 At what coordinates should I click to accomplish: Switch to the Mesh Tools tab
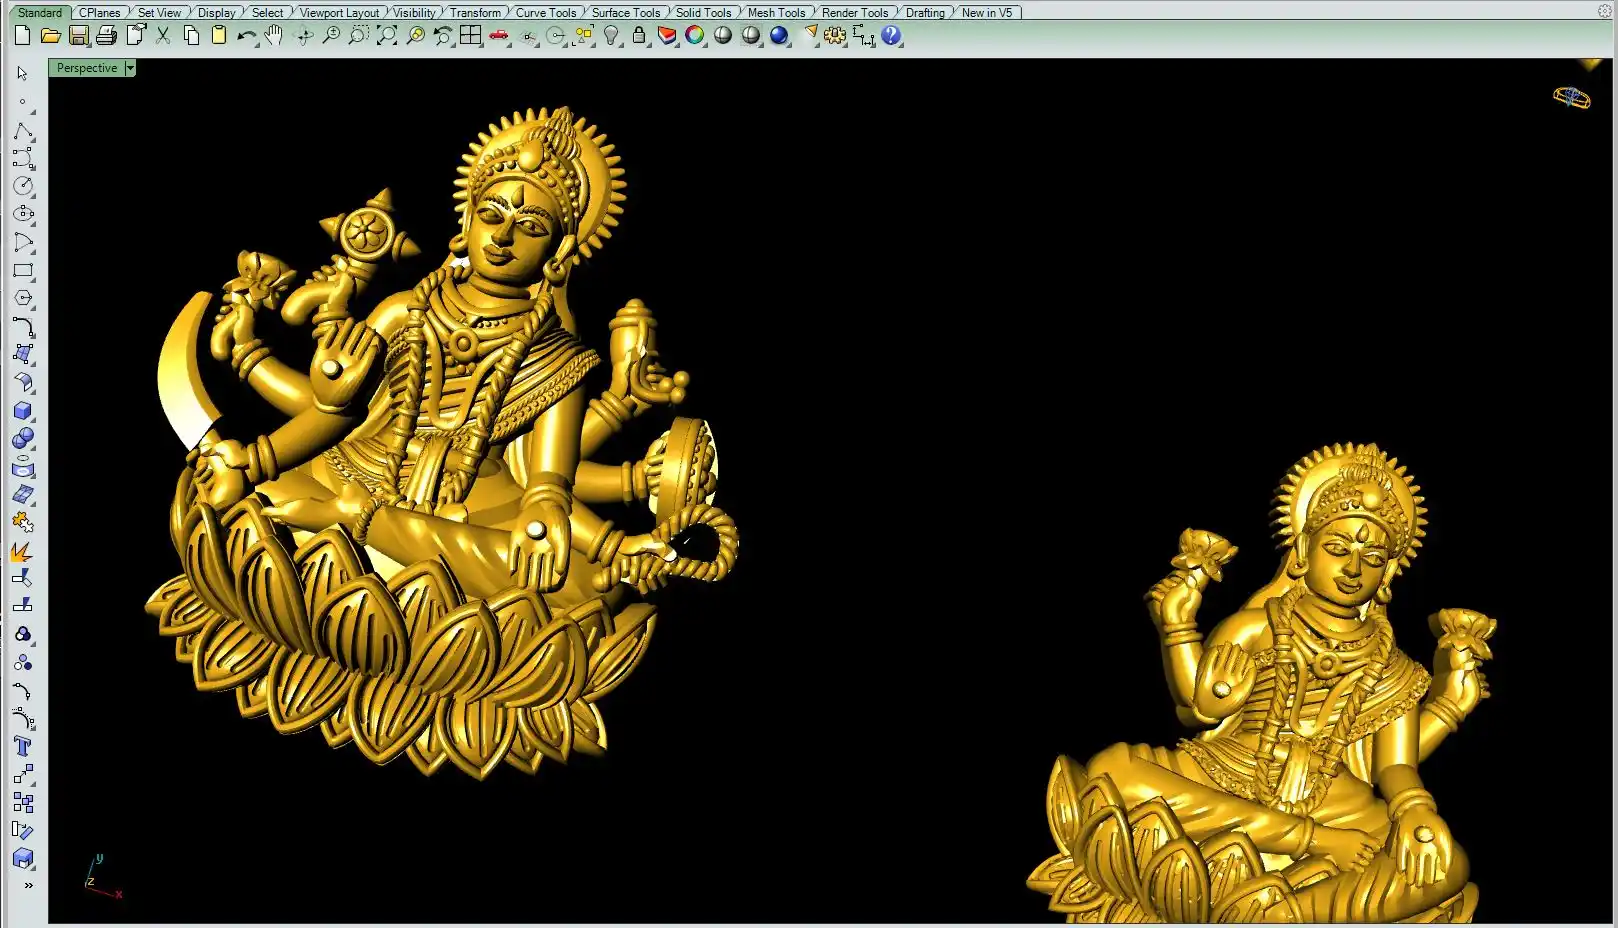[x=776, y=13]
